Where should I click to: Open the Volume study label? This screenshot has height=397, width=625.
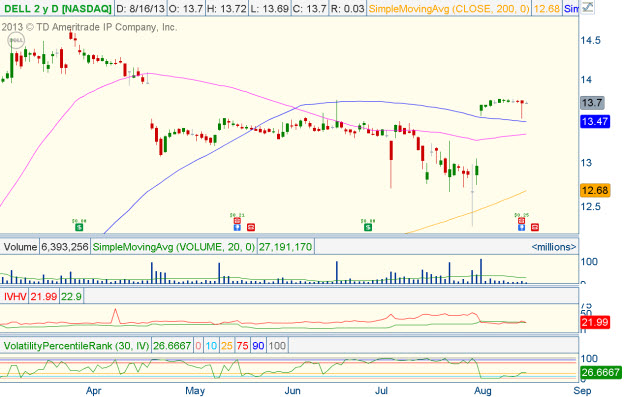pyautogui.click(x=20, y=247)
